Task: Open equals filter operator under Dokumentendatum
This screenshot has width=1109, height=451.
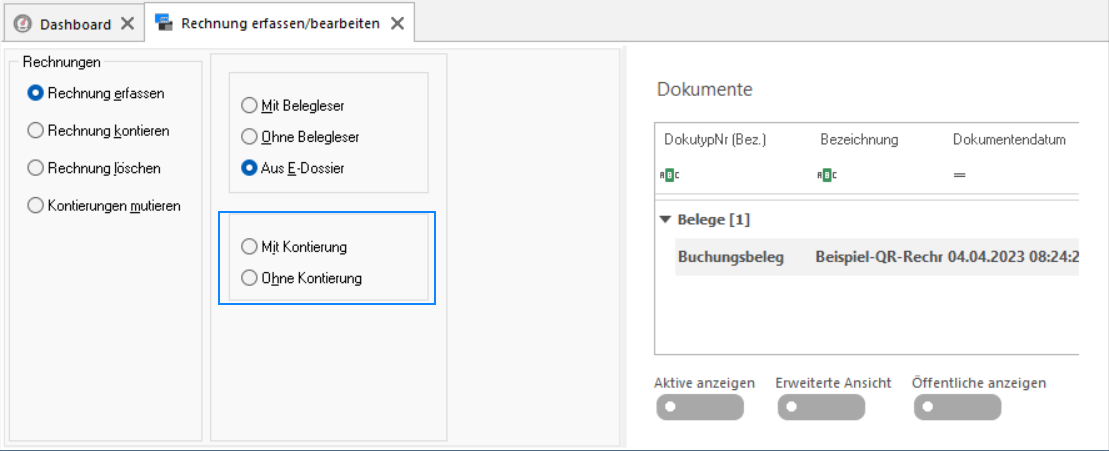Action: pos(960,175)
